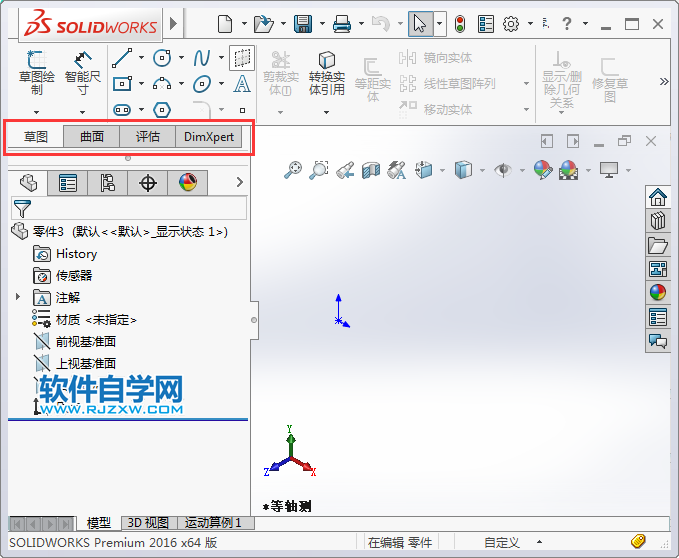
Task: Click the Section View icon
Action: 371,170
